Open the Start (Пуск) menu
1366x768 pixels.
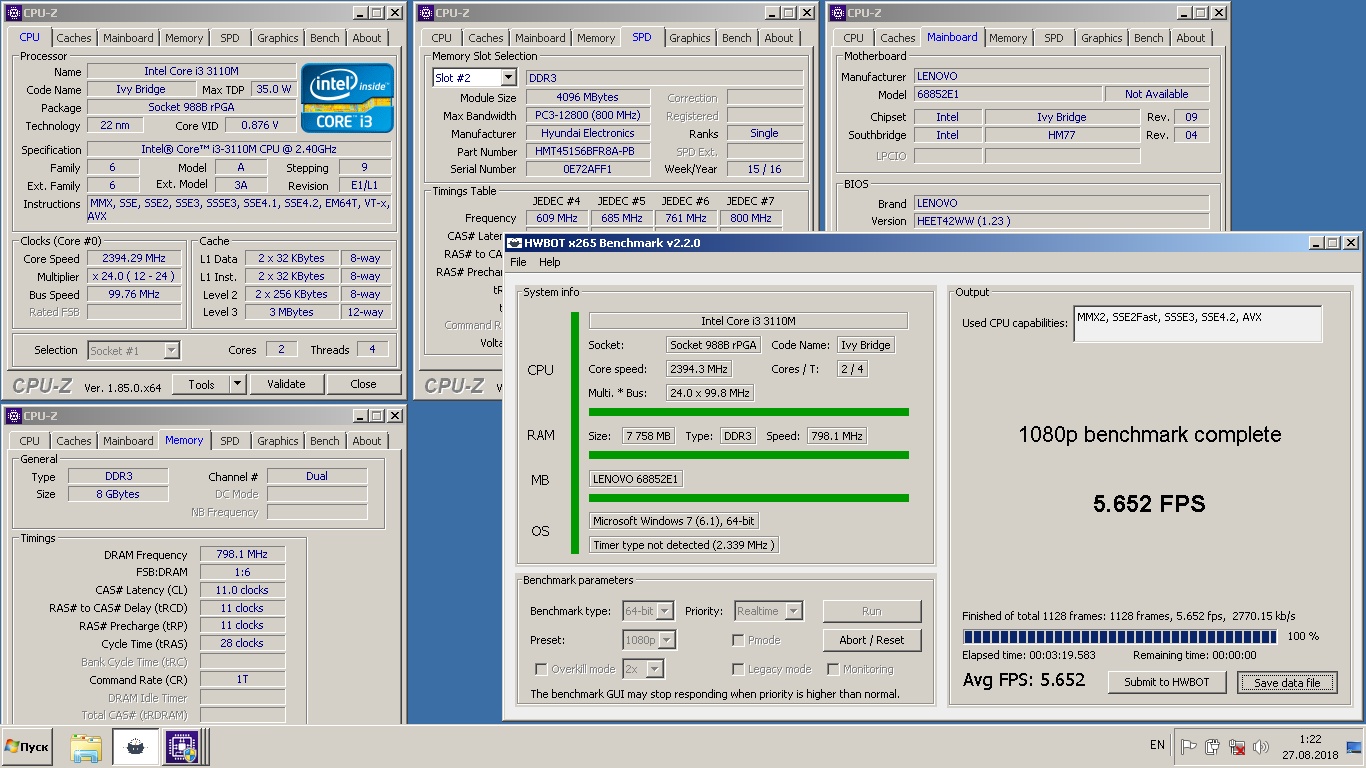(28, 747)
